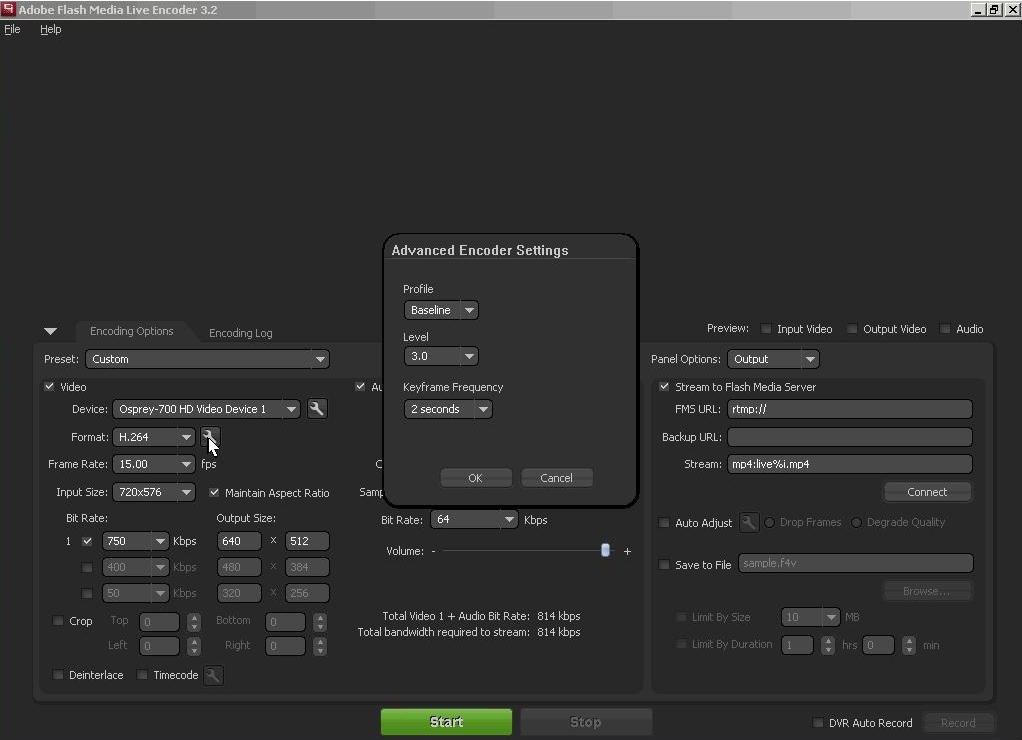Image resolution: width=1022 pixels, height=740 pixels.
Task: Click the Crop Top stepper arrows
Action: coord(194,622)
